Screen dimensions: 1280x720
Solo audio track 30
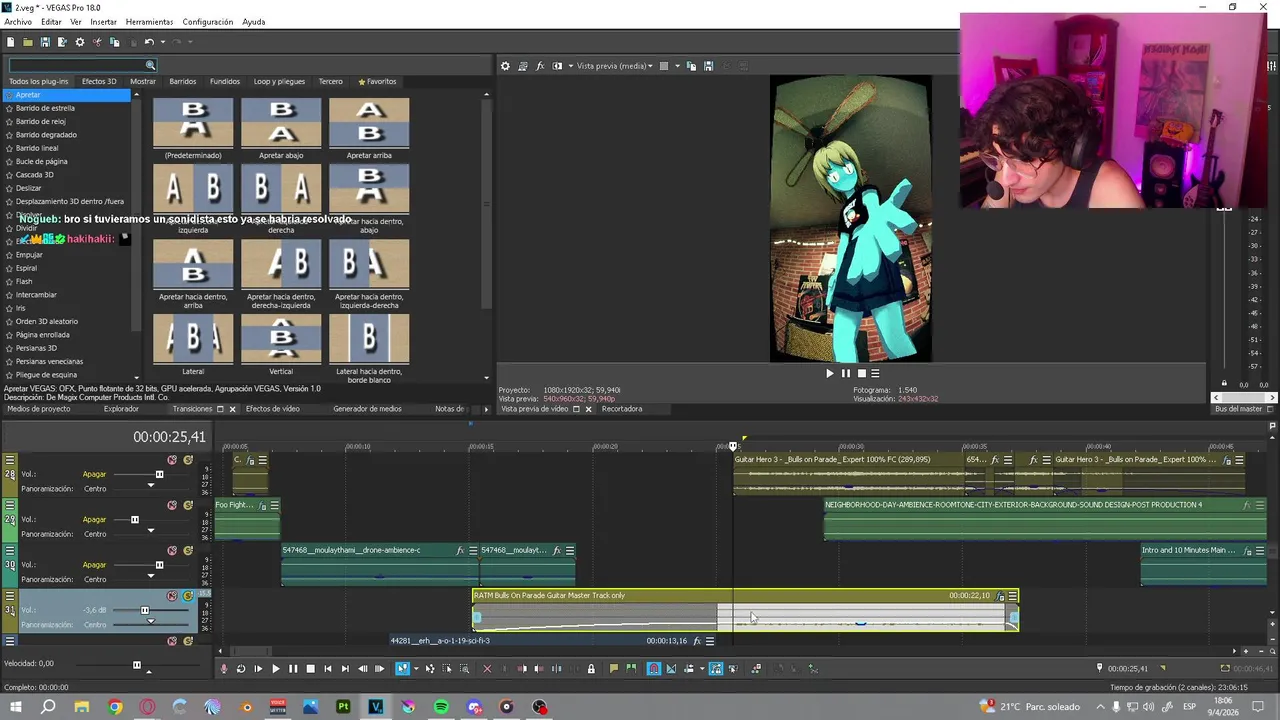188,551
